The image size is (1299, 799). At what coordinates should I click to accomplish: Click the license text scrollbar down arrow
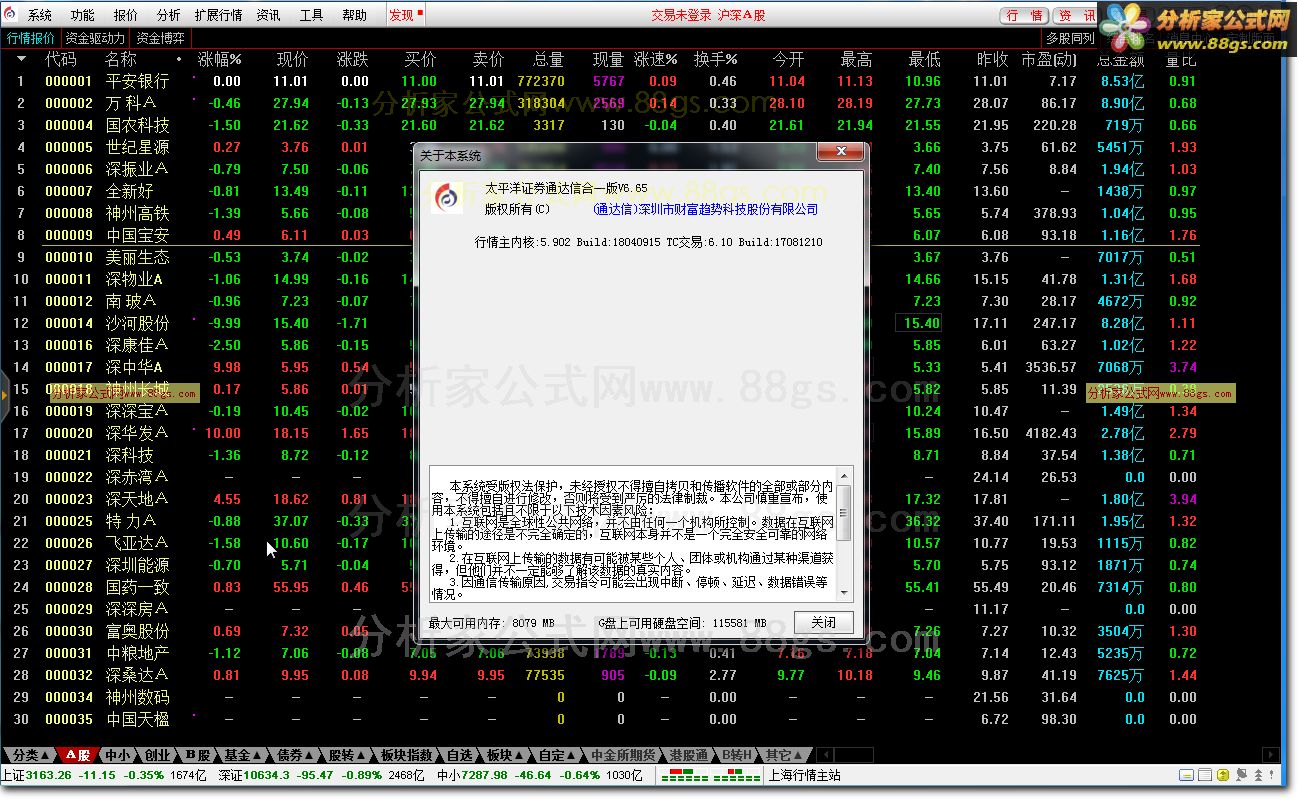(x=844, y=593)
